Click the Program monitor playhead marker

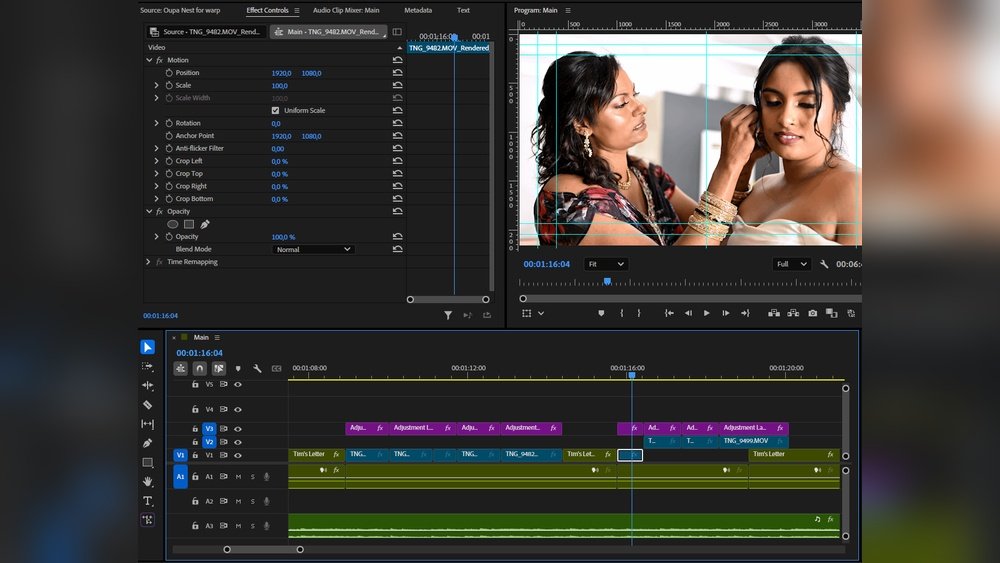(x=607, y=282)
